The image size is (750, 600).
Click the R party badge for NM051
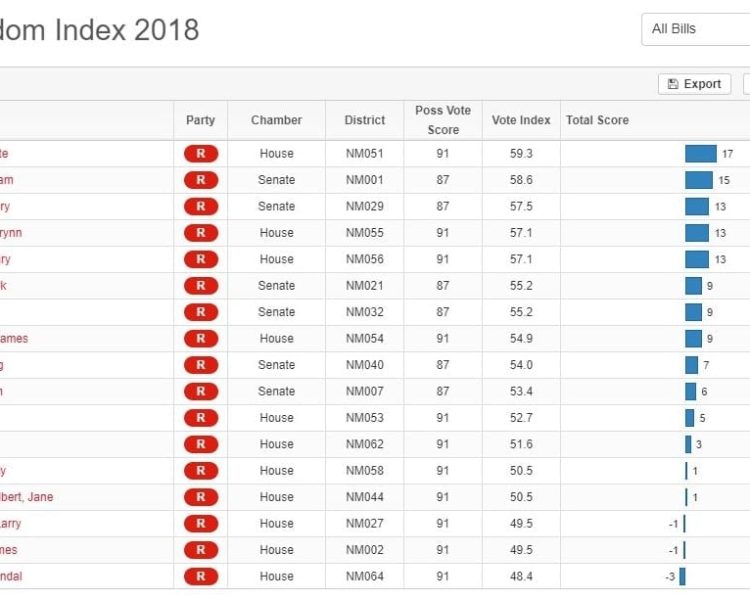tap(200, 154)
